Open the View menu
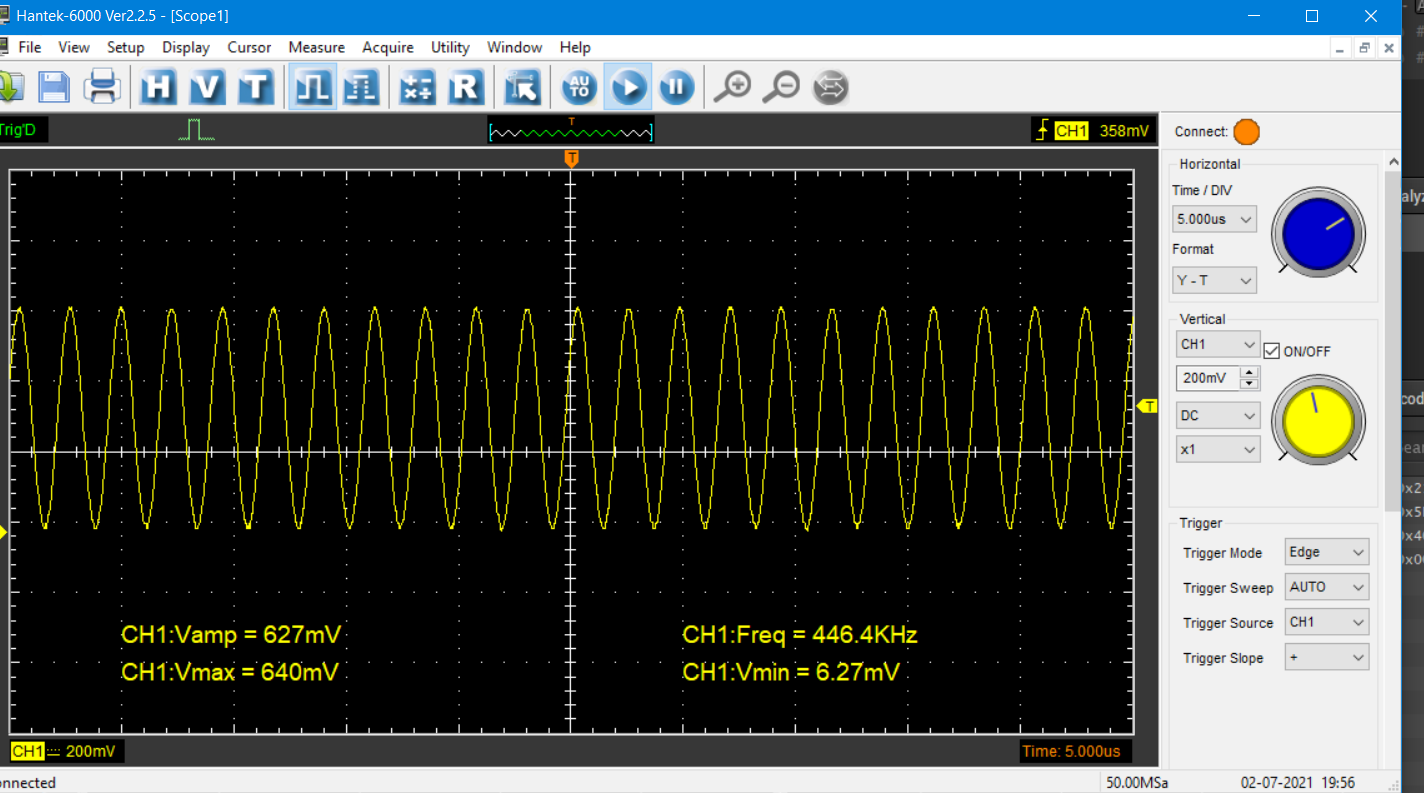Viewport: 1424px width, 793px height. (74, 47)
